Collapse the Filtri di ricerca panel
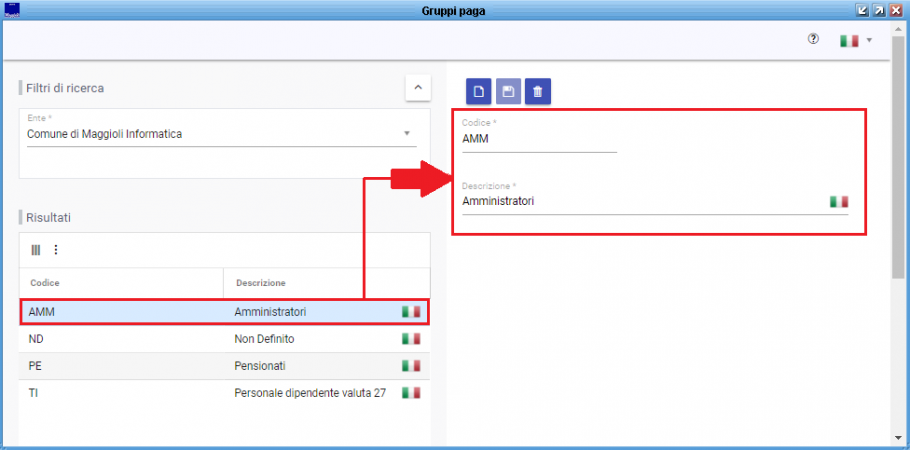Screen dimensions: 910x450 tap(418, 88)
